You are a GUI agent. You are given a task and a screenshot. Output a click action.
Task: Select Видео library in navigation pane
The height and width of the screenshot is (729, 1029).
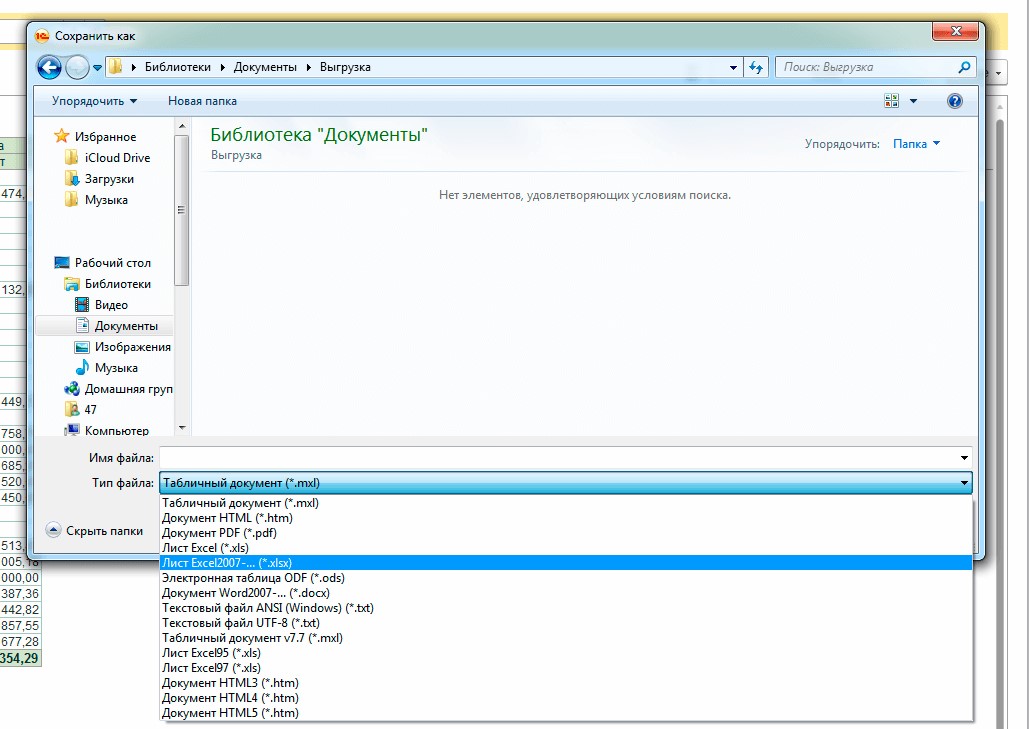[110, 305]
